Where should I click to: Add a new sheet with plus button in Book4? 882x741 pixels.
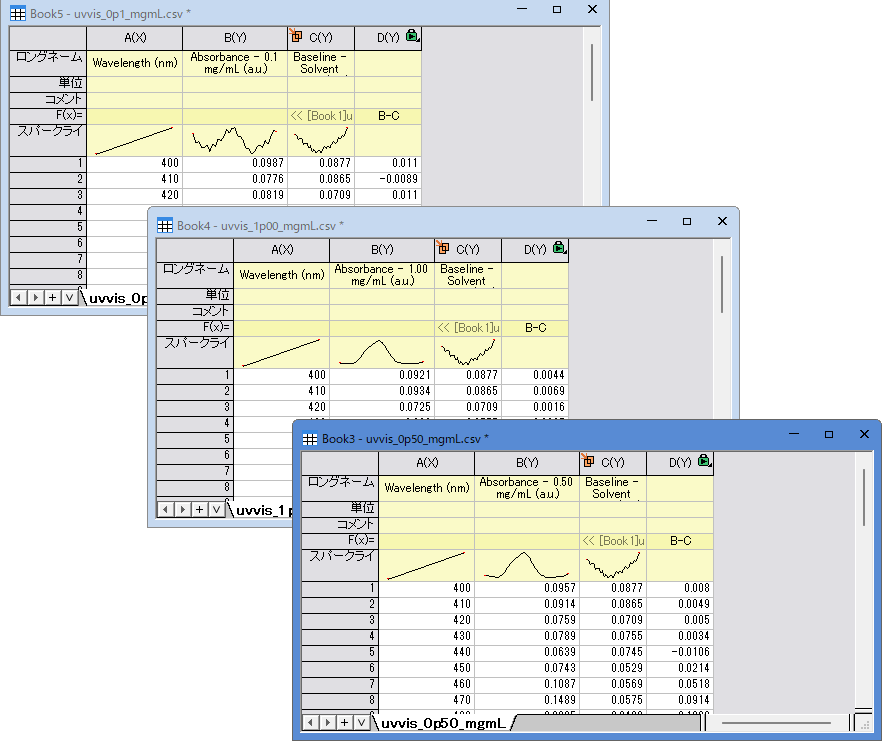point(199,510)
